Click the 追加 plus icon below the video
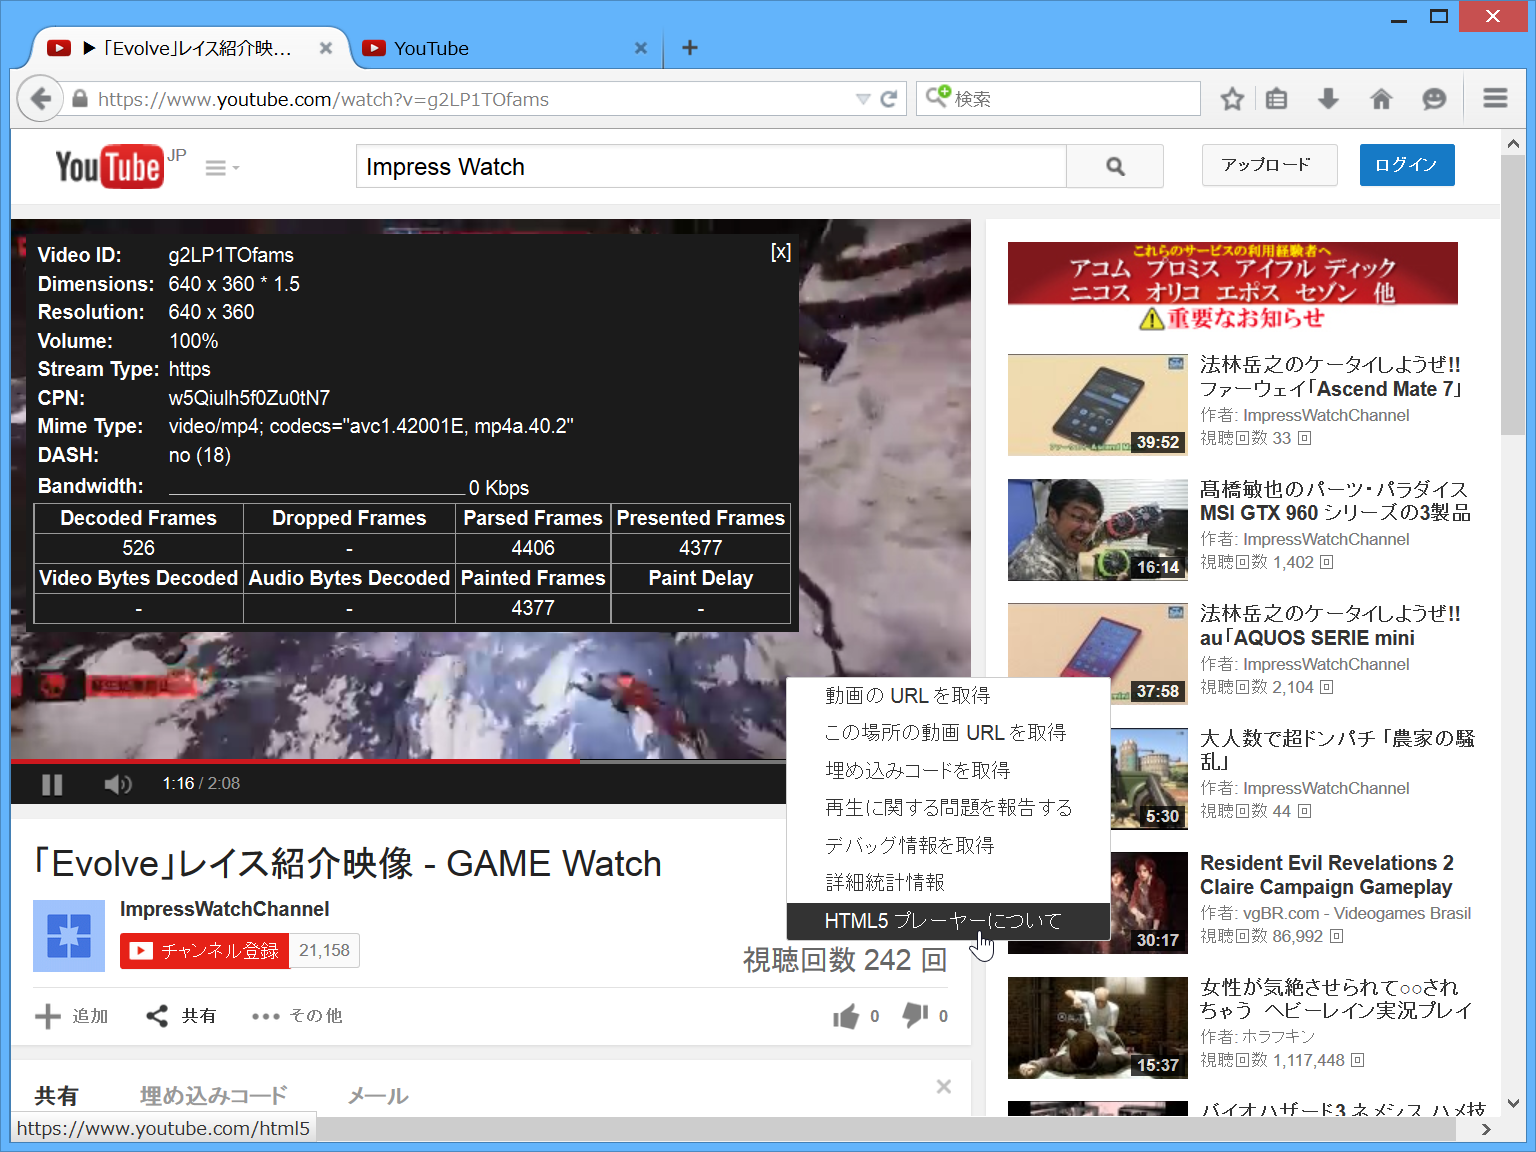This screenshot has height=1152, width=1536. pos(48,1015)
